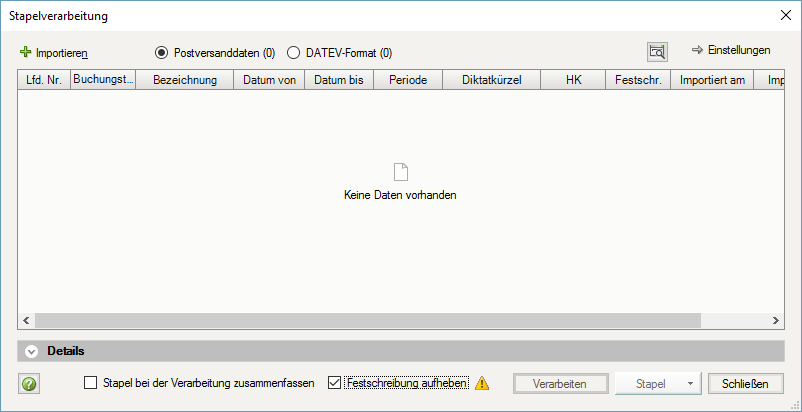Open the preview magnifier icon button
This screenshot has width=802, height=412.
tap(657, 52)
